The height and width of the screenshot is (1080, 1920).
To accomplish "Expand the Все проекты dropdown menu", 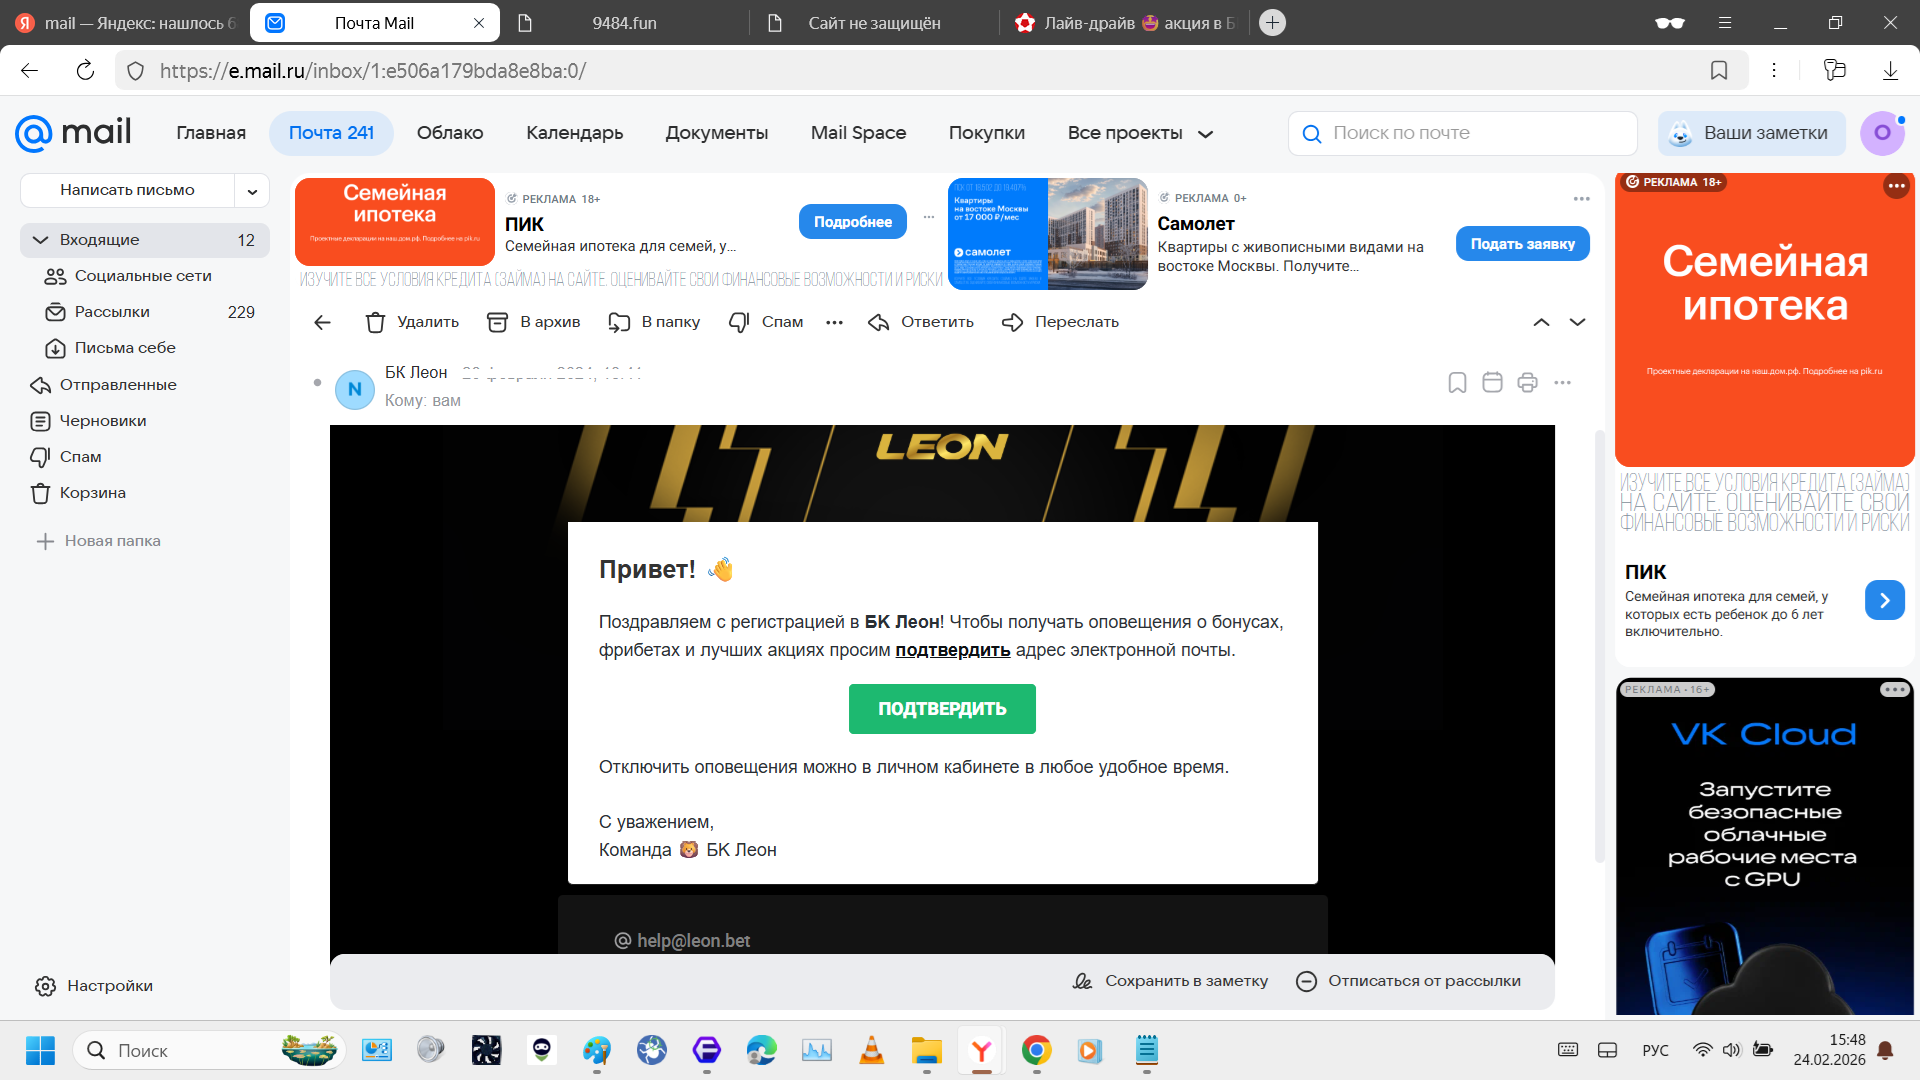I will [x=1140, y=133].
